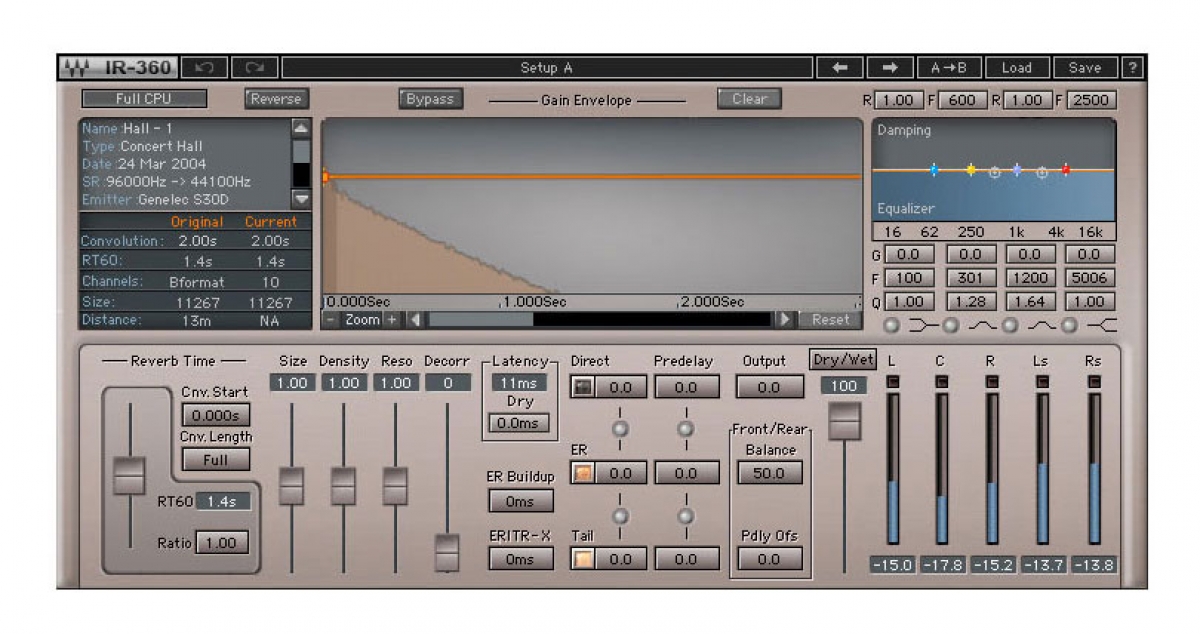1200x634 pixels.
Task: Copy setup with the A→B button
Action: point(949,68)
